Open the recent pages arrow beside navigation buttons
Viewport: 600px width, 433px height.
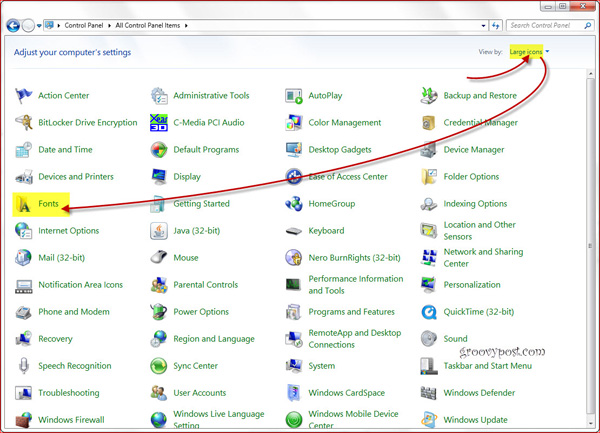(39, 26)
